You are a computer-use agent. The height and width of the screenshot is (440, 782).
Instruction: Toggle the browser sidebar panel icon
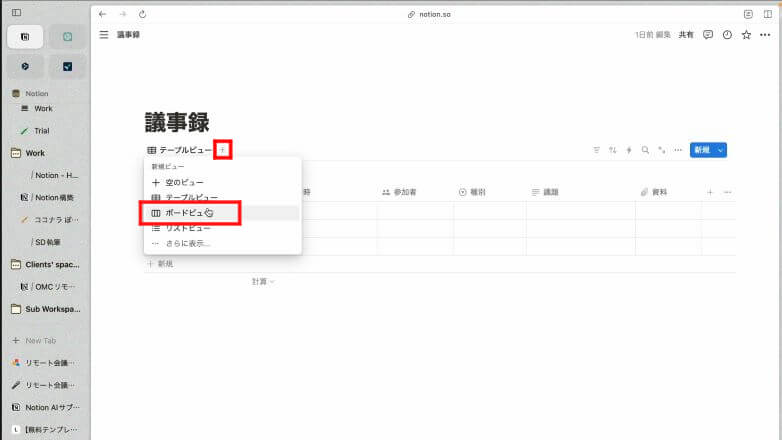pyautogui.click(x=16, y=13)
